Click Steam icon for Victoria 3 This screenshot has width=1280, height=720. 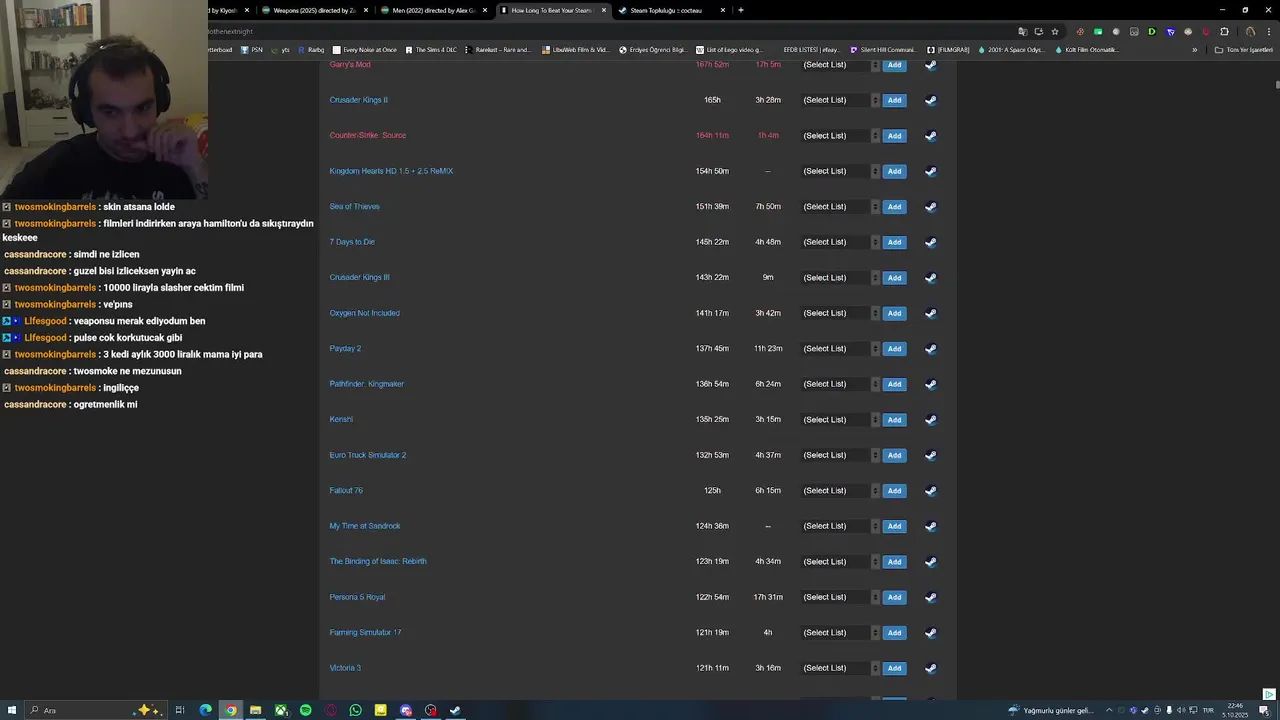tap(930, 668)
